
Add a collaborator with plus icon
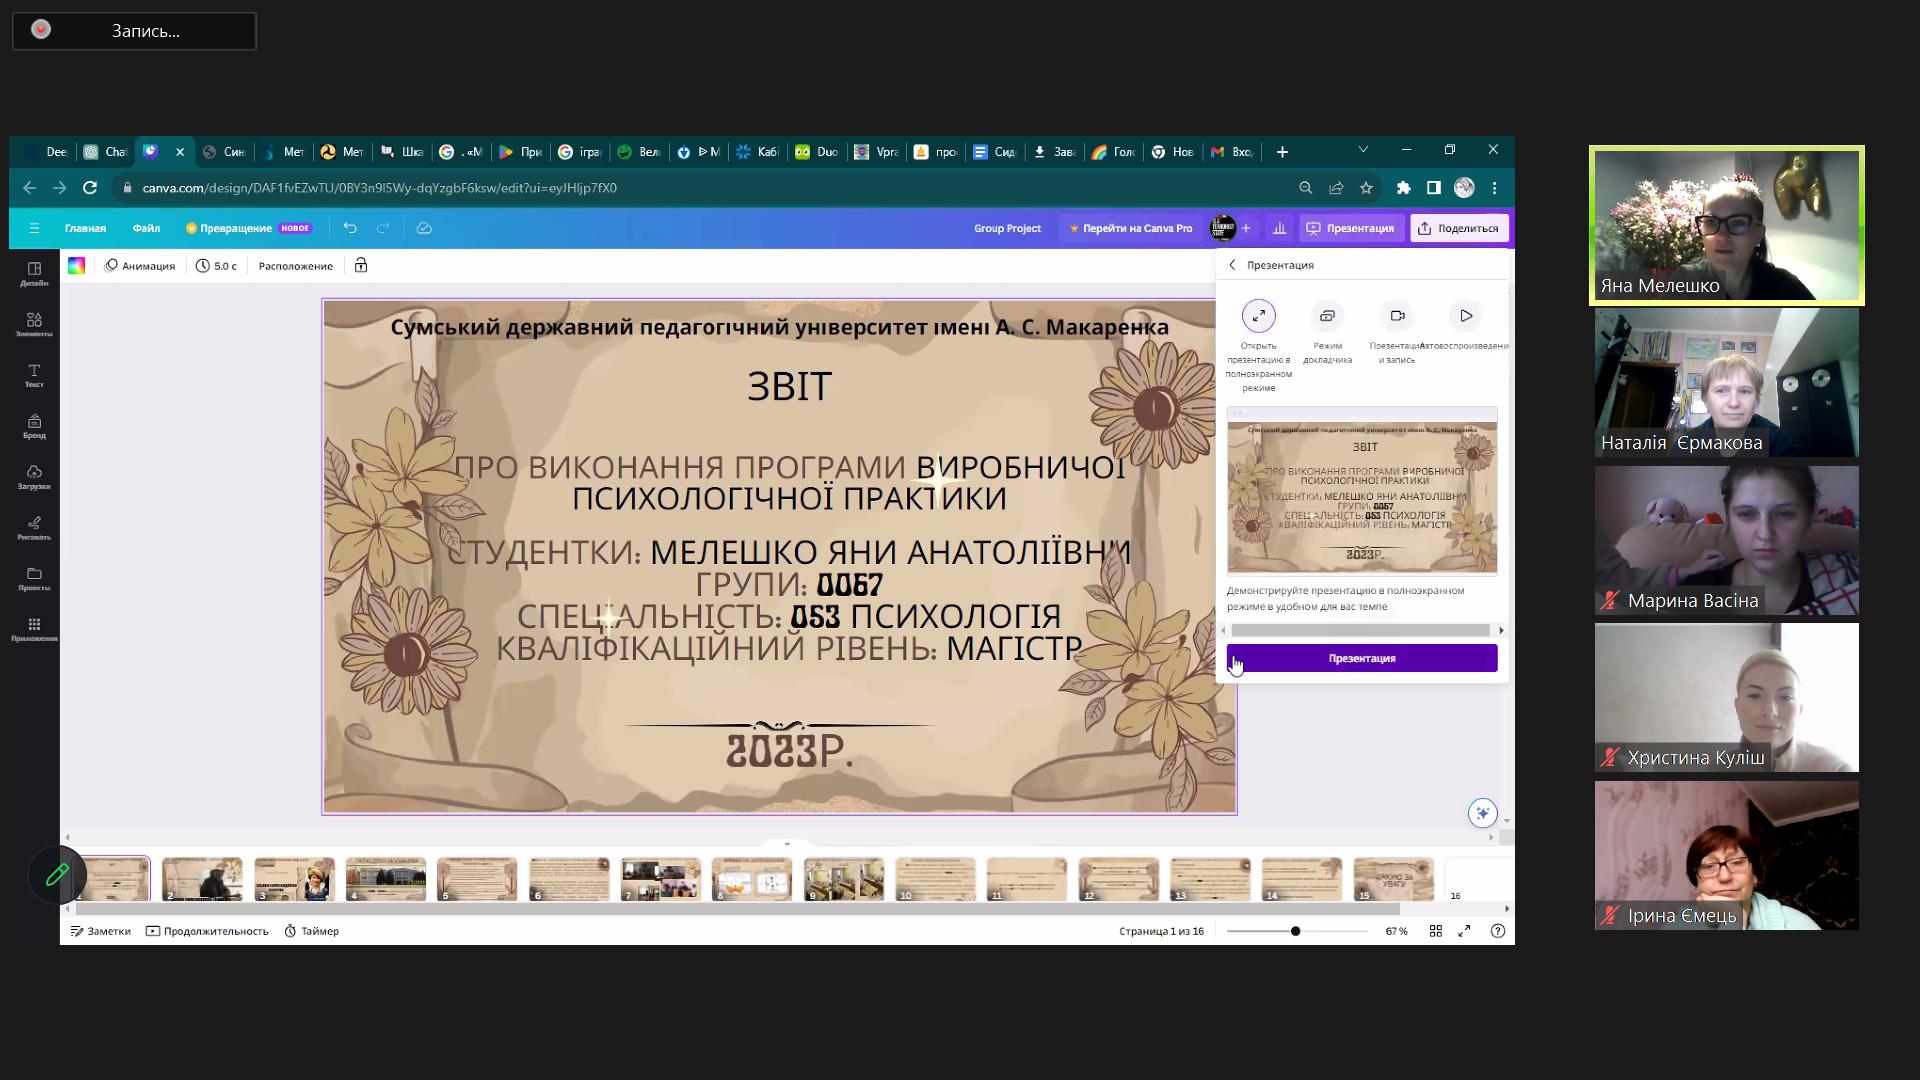pos(1246,228)
